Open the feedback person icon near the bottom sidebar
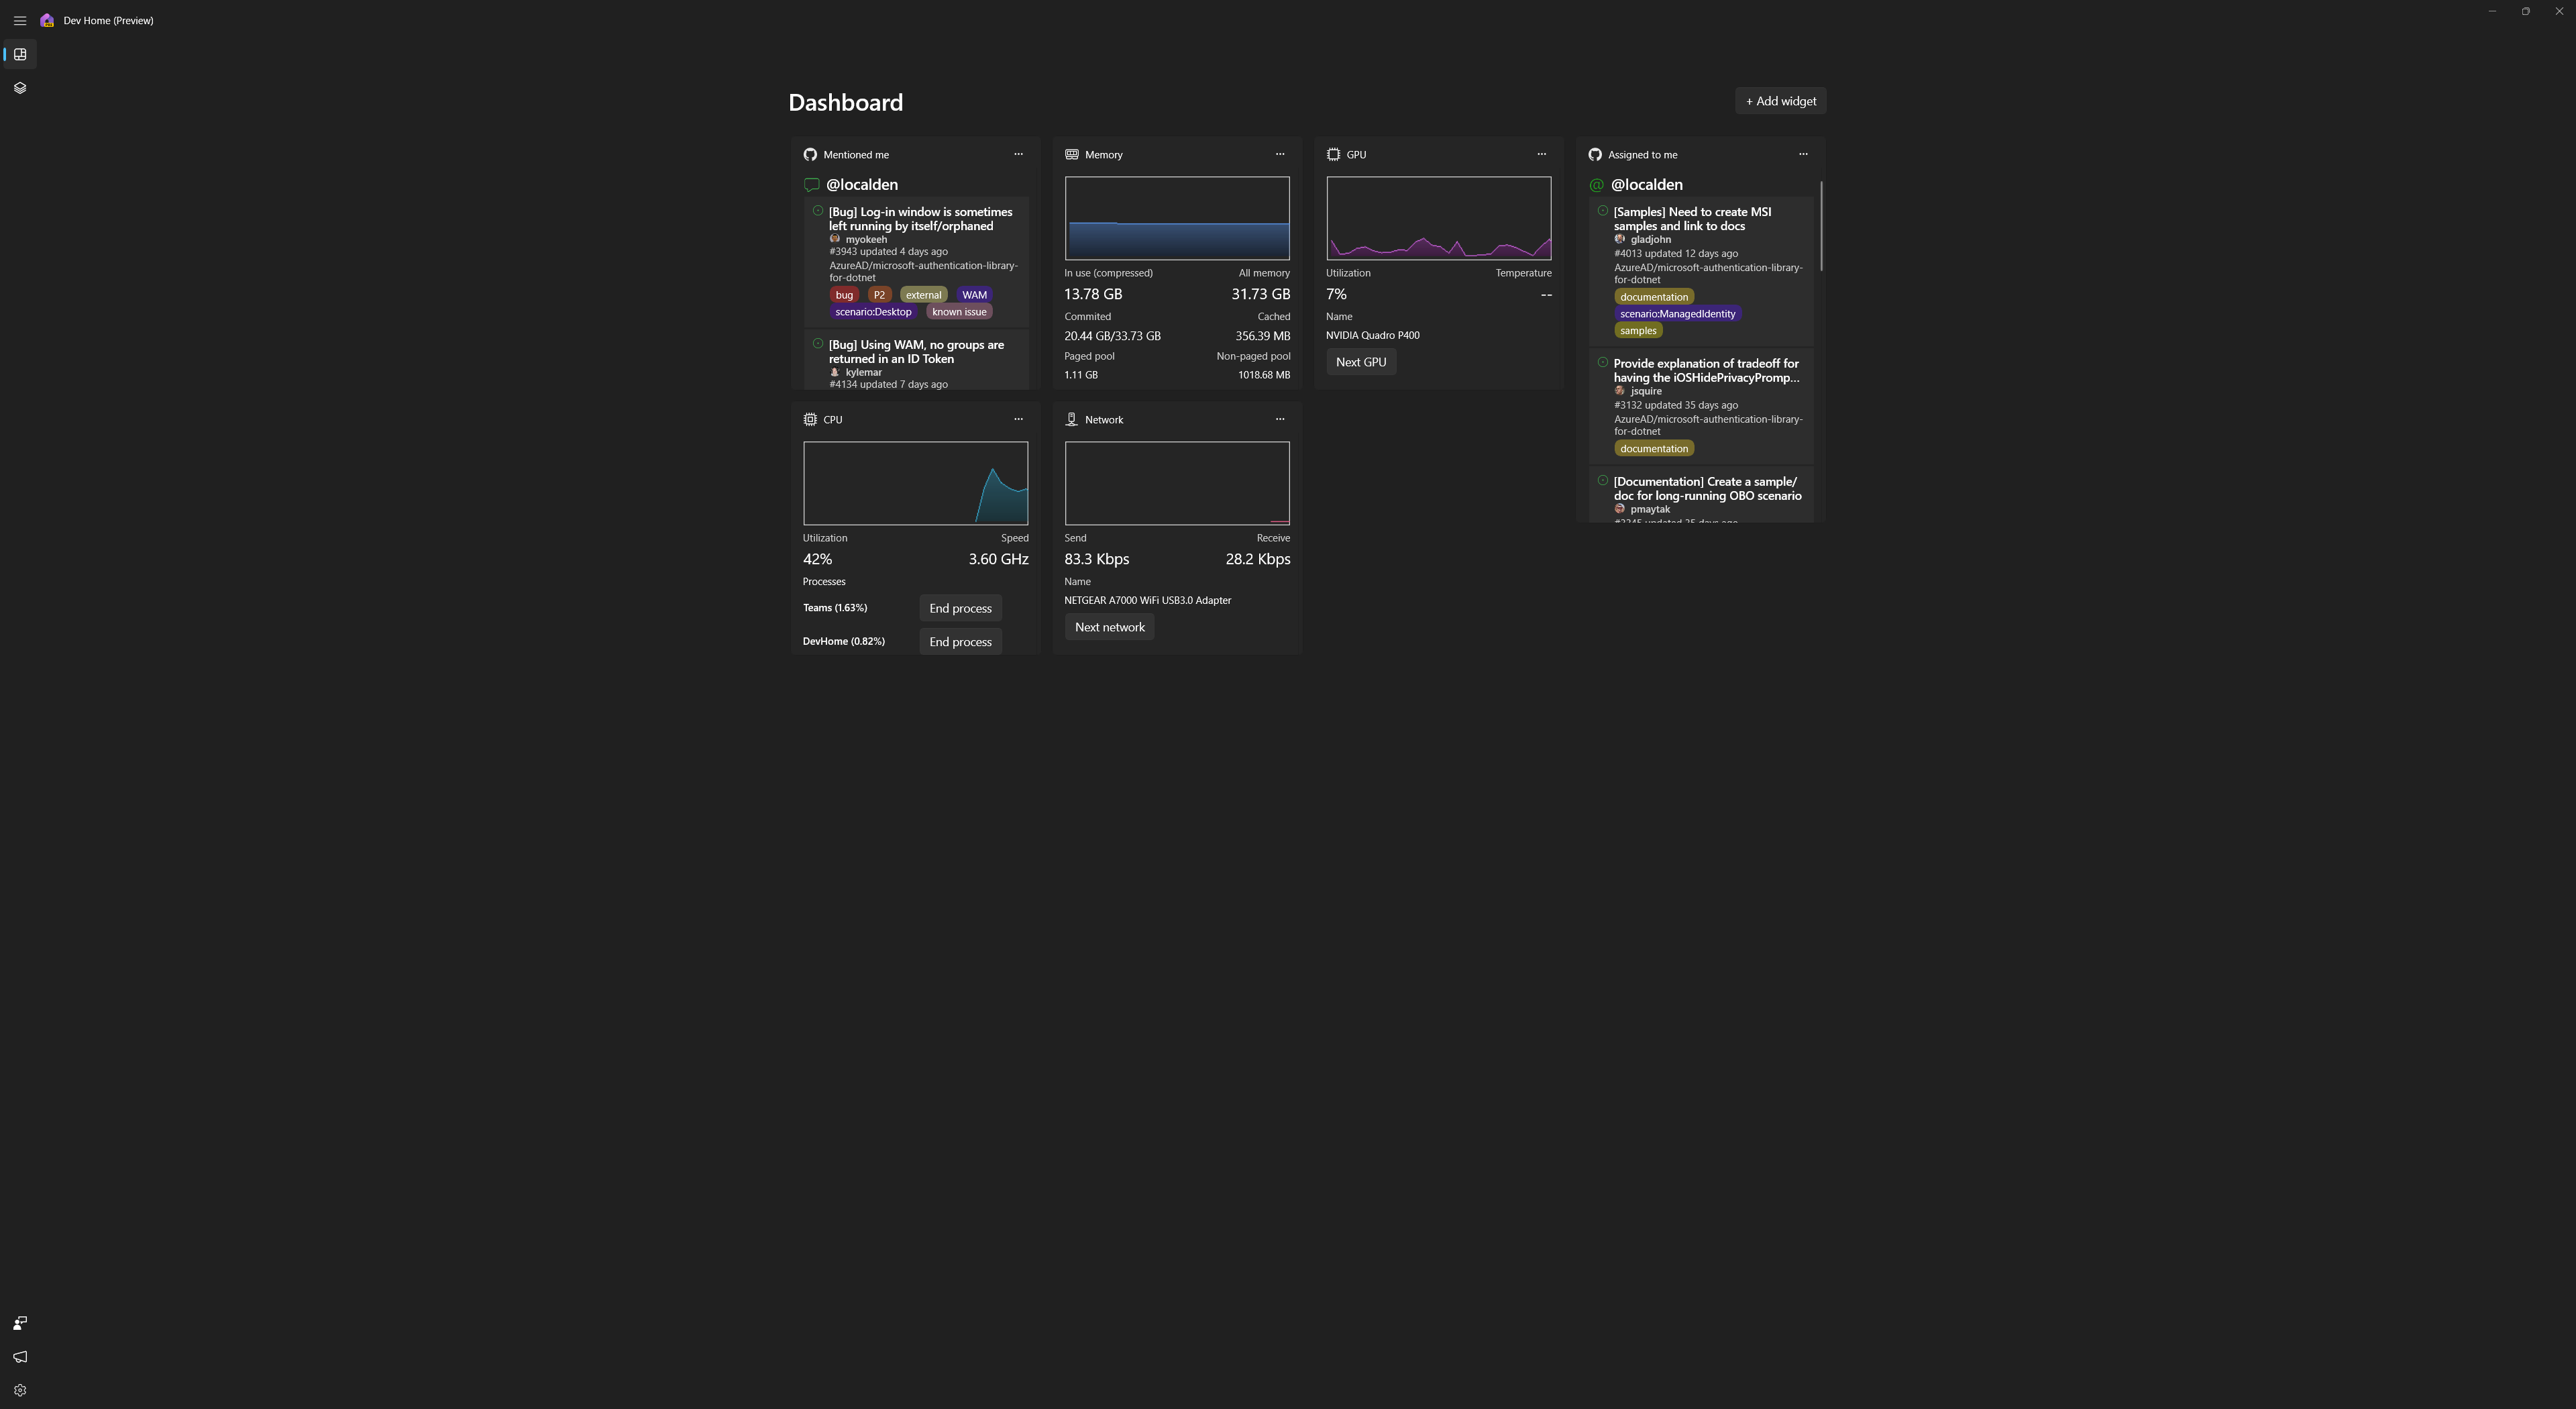 (x=19, y=1322)
